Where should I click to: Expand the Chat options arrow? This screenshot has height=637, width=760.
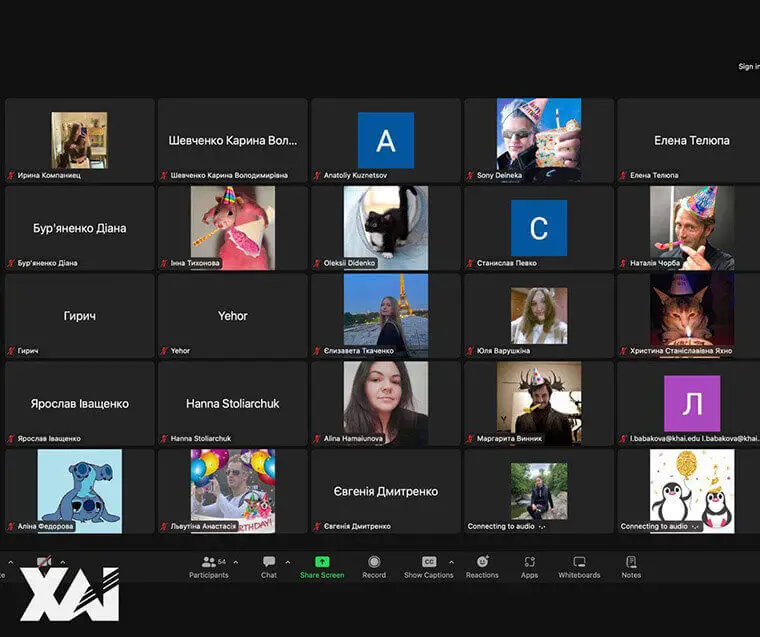tap(288, 561)
